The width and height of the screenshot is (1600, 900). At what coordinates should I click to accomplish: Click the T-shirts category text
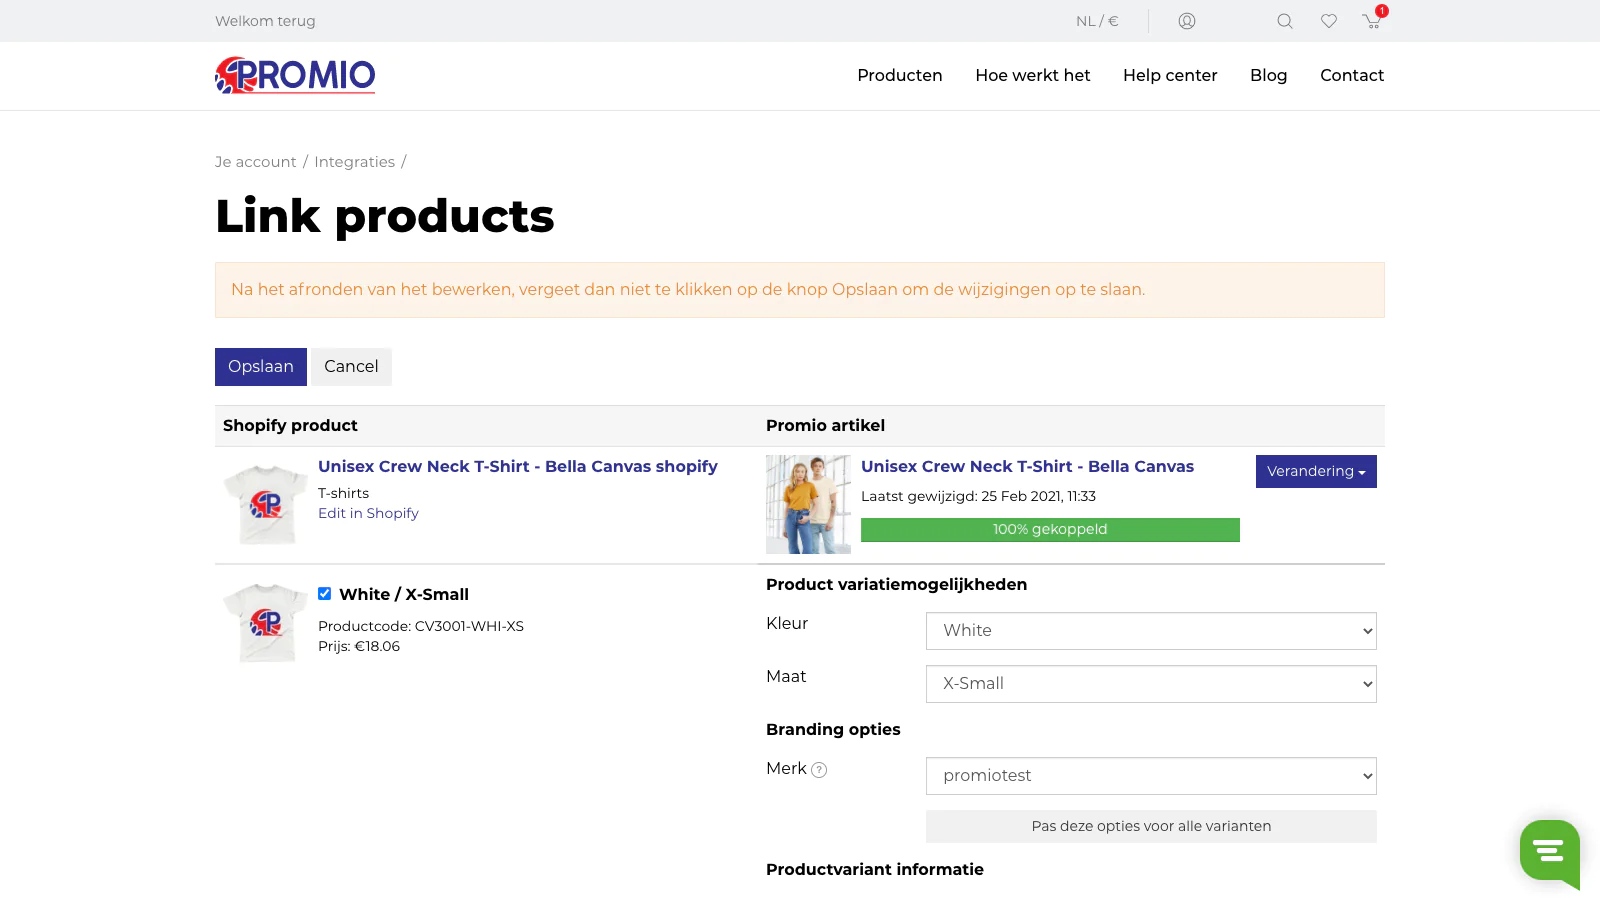tap(343, 493)
